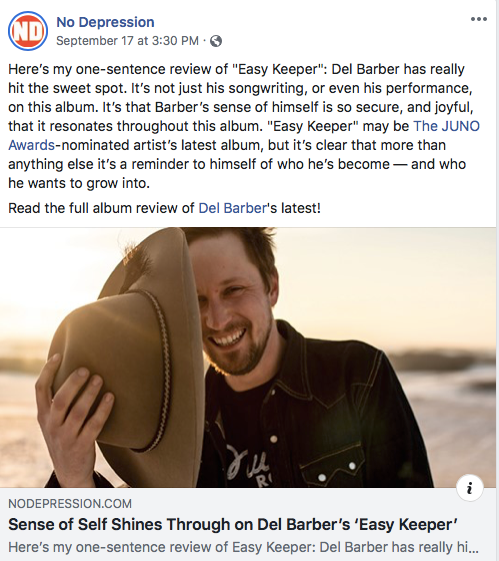Screen dimensions: 499x561
Task: Click the article description snippet text
Action: pyautogui.click(x=243, y=547)
